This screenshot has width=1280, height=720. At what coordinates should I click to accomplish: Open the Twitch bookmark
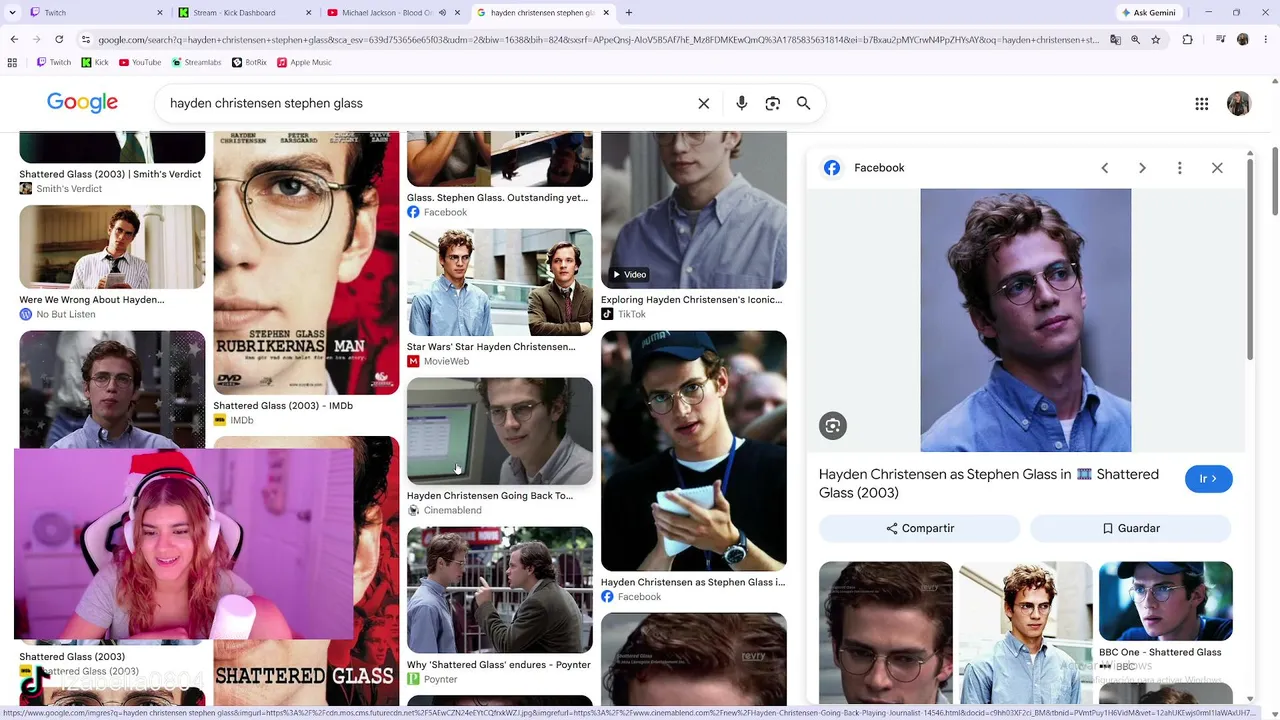54,62
